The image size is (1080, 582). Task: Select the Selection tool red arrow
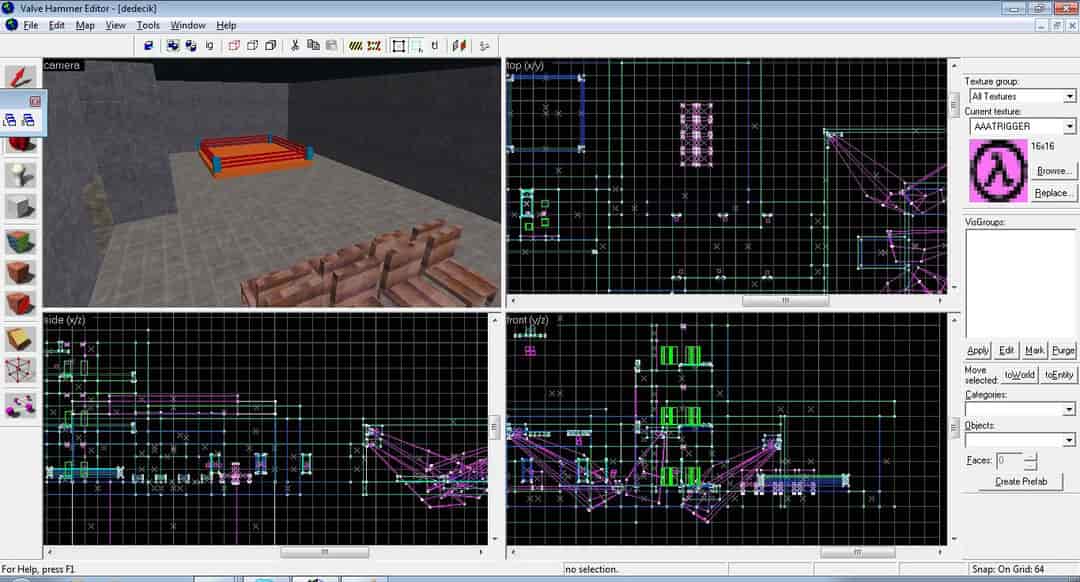[21, 76]
